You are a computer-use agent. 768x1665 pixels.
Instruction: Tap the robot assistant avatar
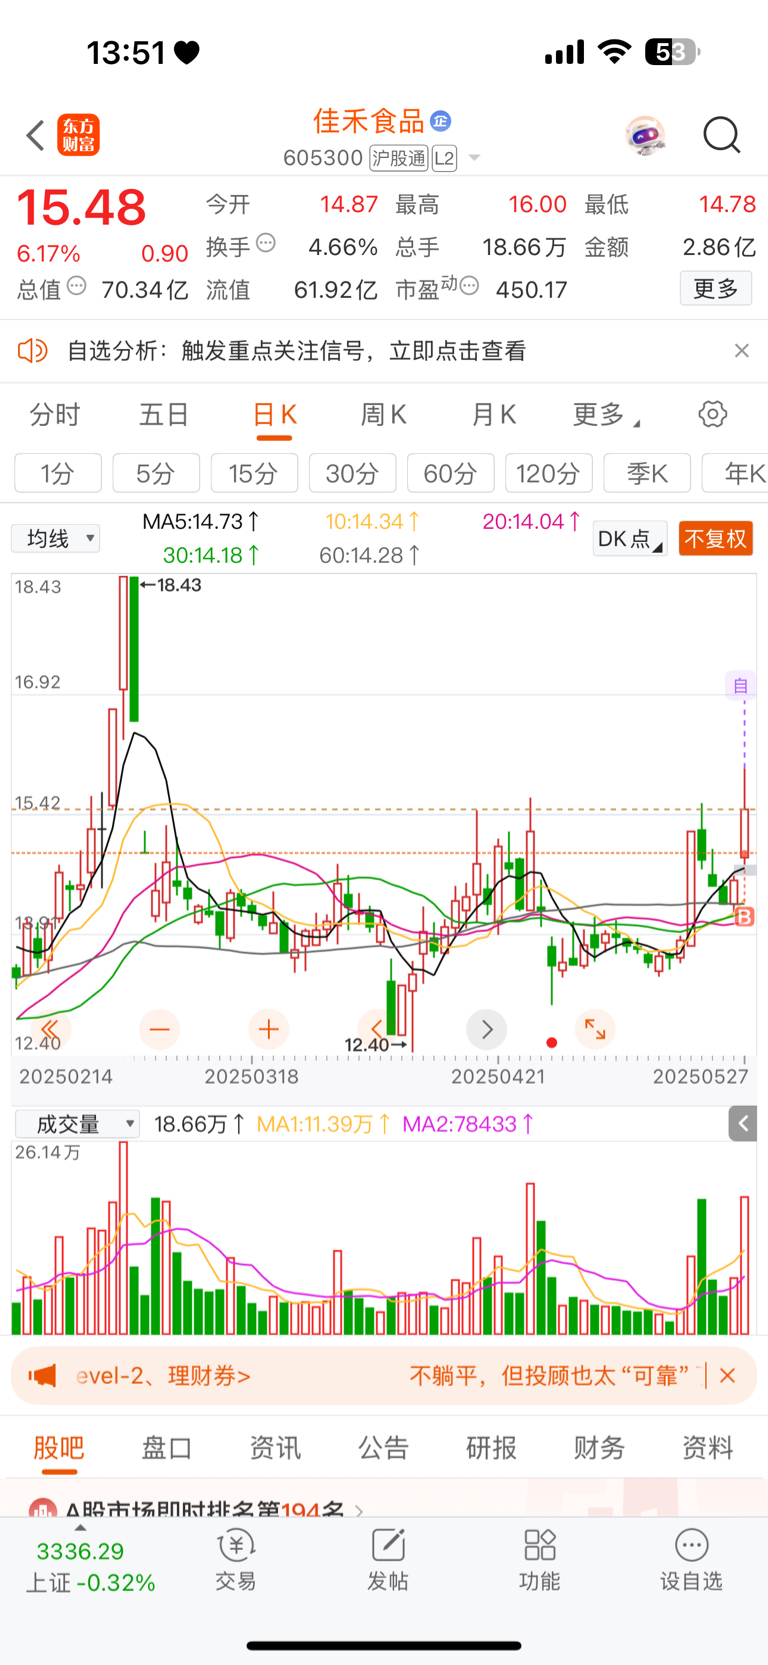point(646,134)
